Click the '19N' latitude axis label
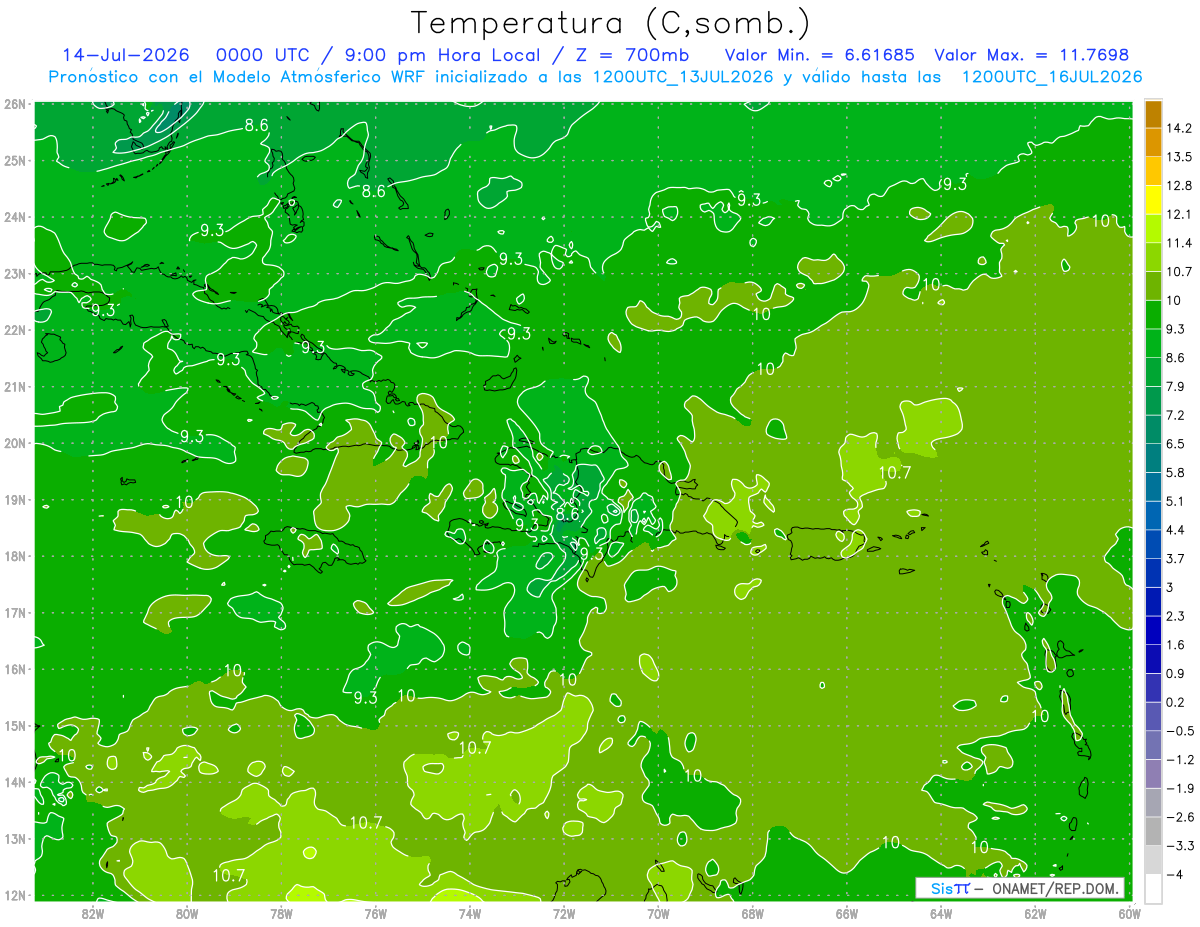1200x927 pixels. 14,500
